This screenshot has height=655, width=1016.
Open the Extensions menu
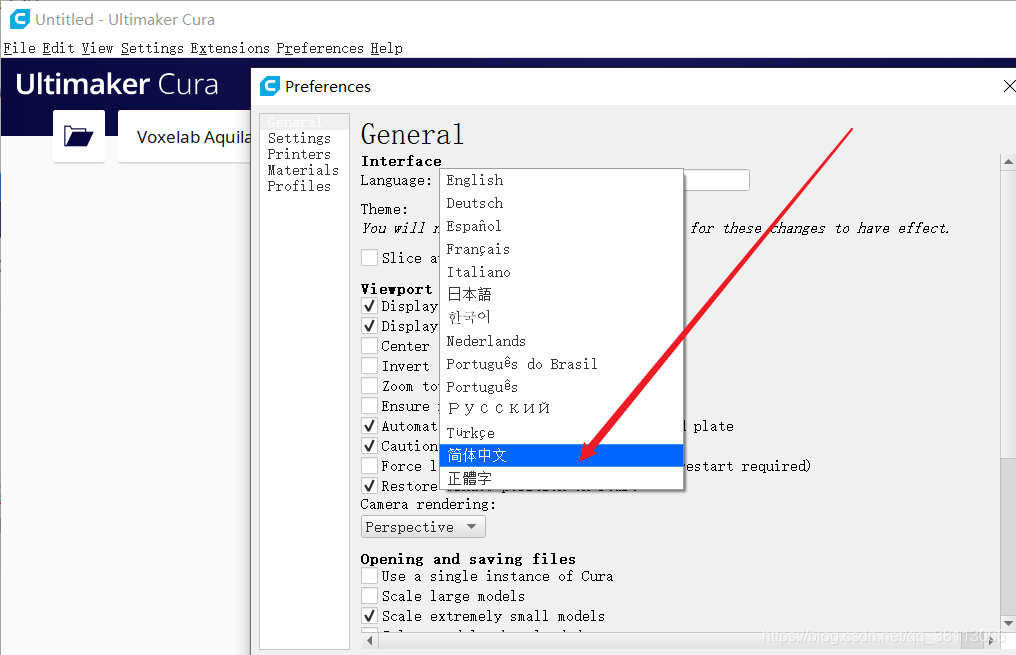point(230,49)
